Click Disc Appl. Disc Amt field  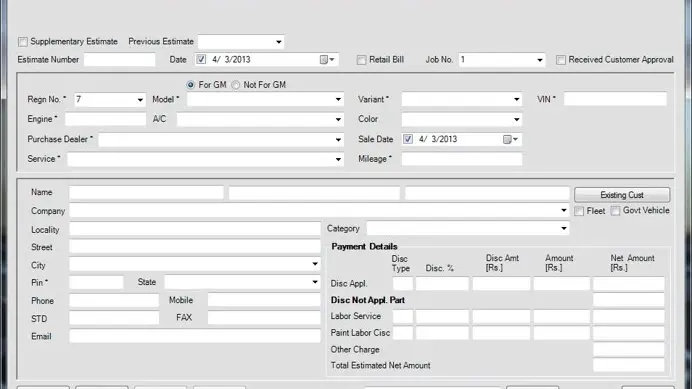(501, 283)
